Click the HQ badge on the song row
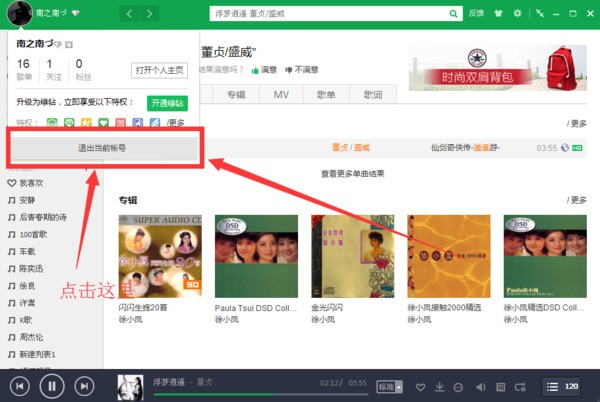Viewport: 600px width, 402px height. pos(577,148)
